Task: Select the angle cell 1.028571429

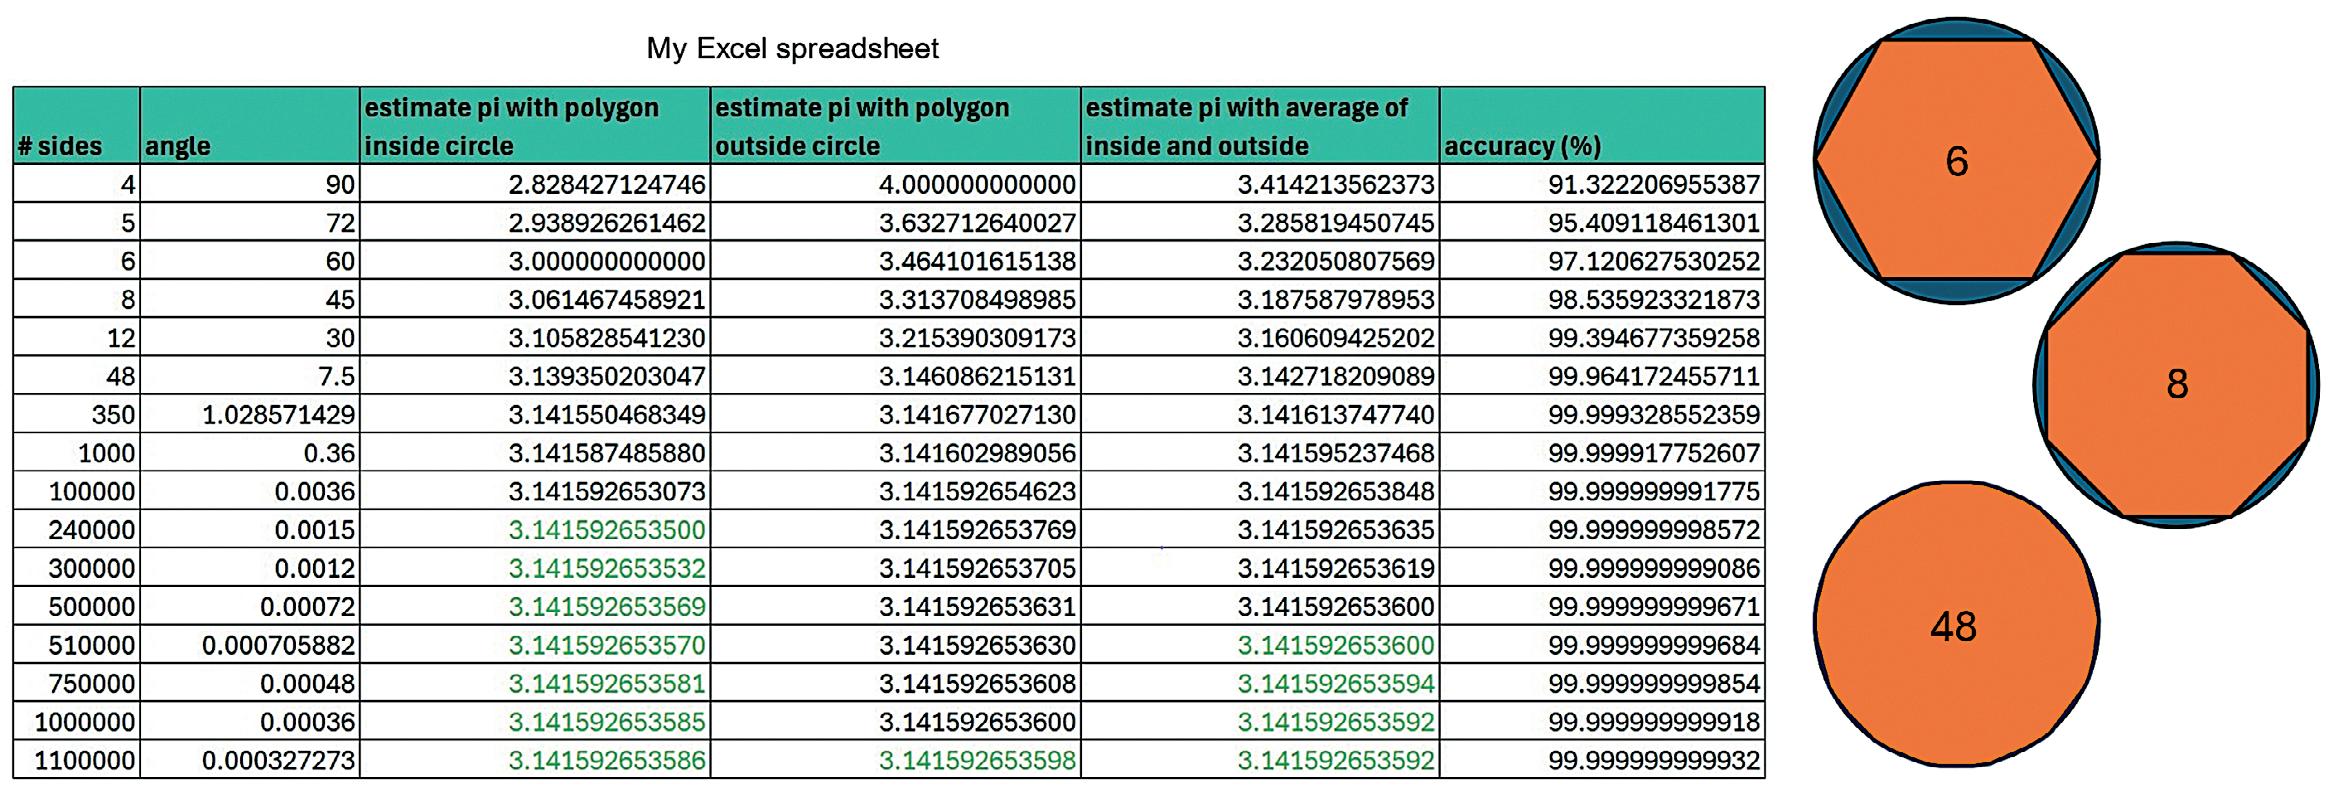Action: point(250,414)
